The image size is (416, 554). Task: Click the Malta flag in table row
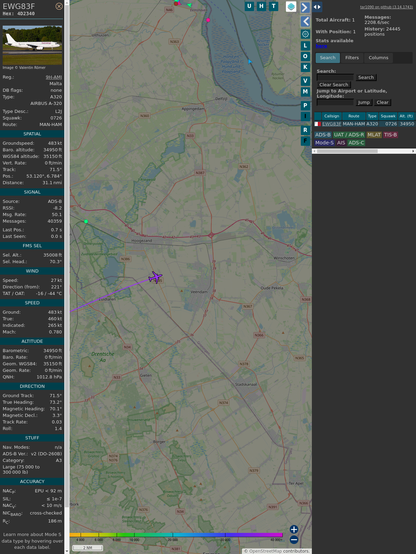[317, 124]
